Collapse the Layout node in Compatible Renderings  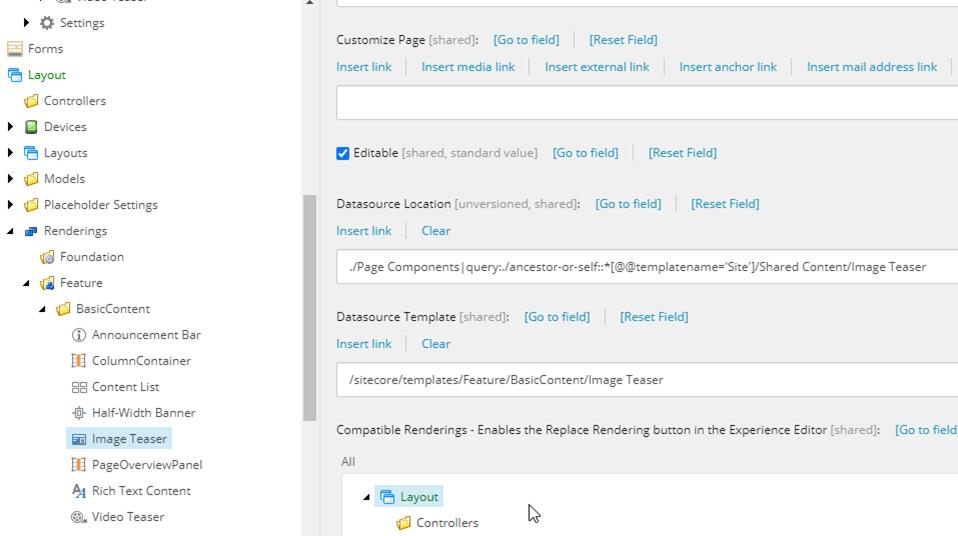366,497
